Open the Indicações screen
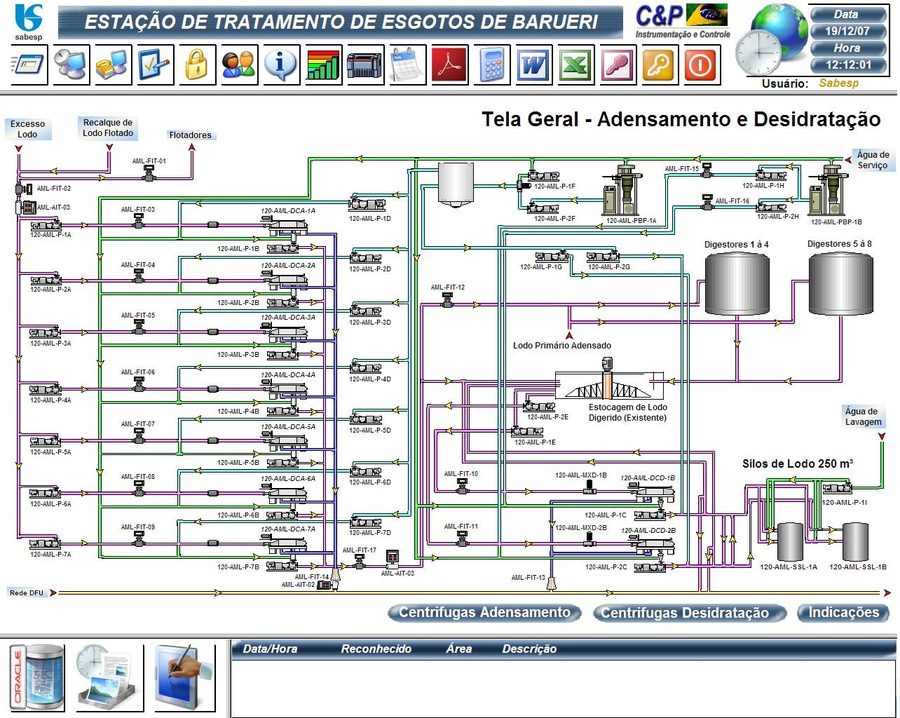The height and width of the screenshot is (718, 900). point(844,612)
